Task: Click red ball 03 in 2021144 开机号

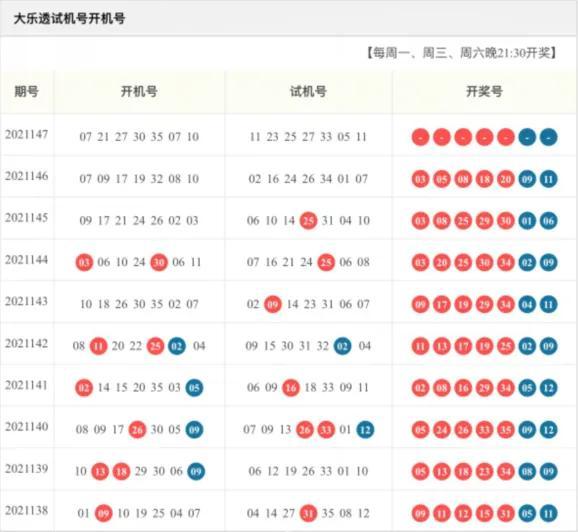Action: [x=84, y=262]
